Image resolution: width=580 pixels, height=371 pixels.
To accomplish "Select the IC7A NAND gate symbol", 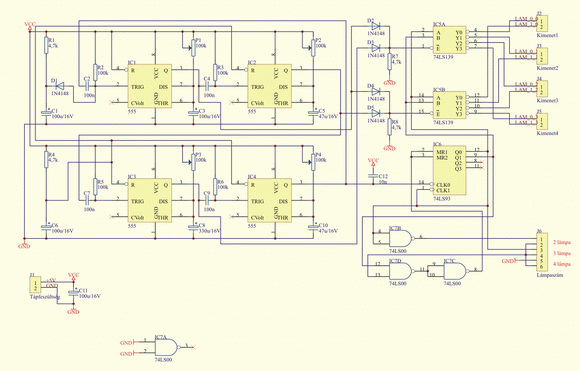I will 166,347.
